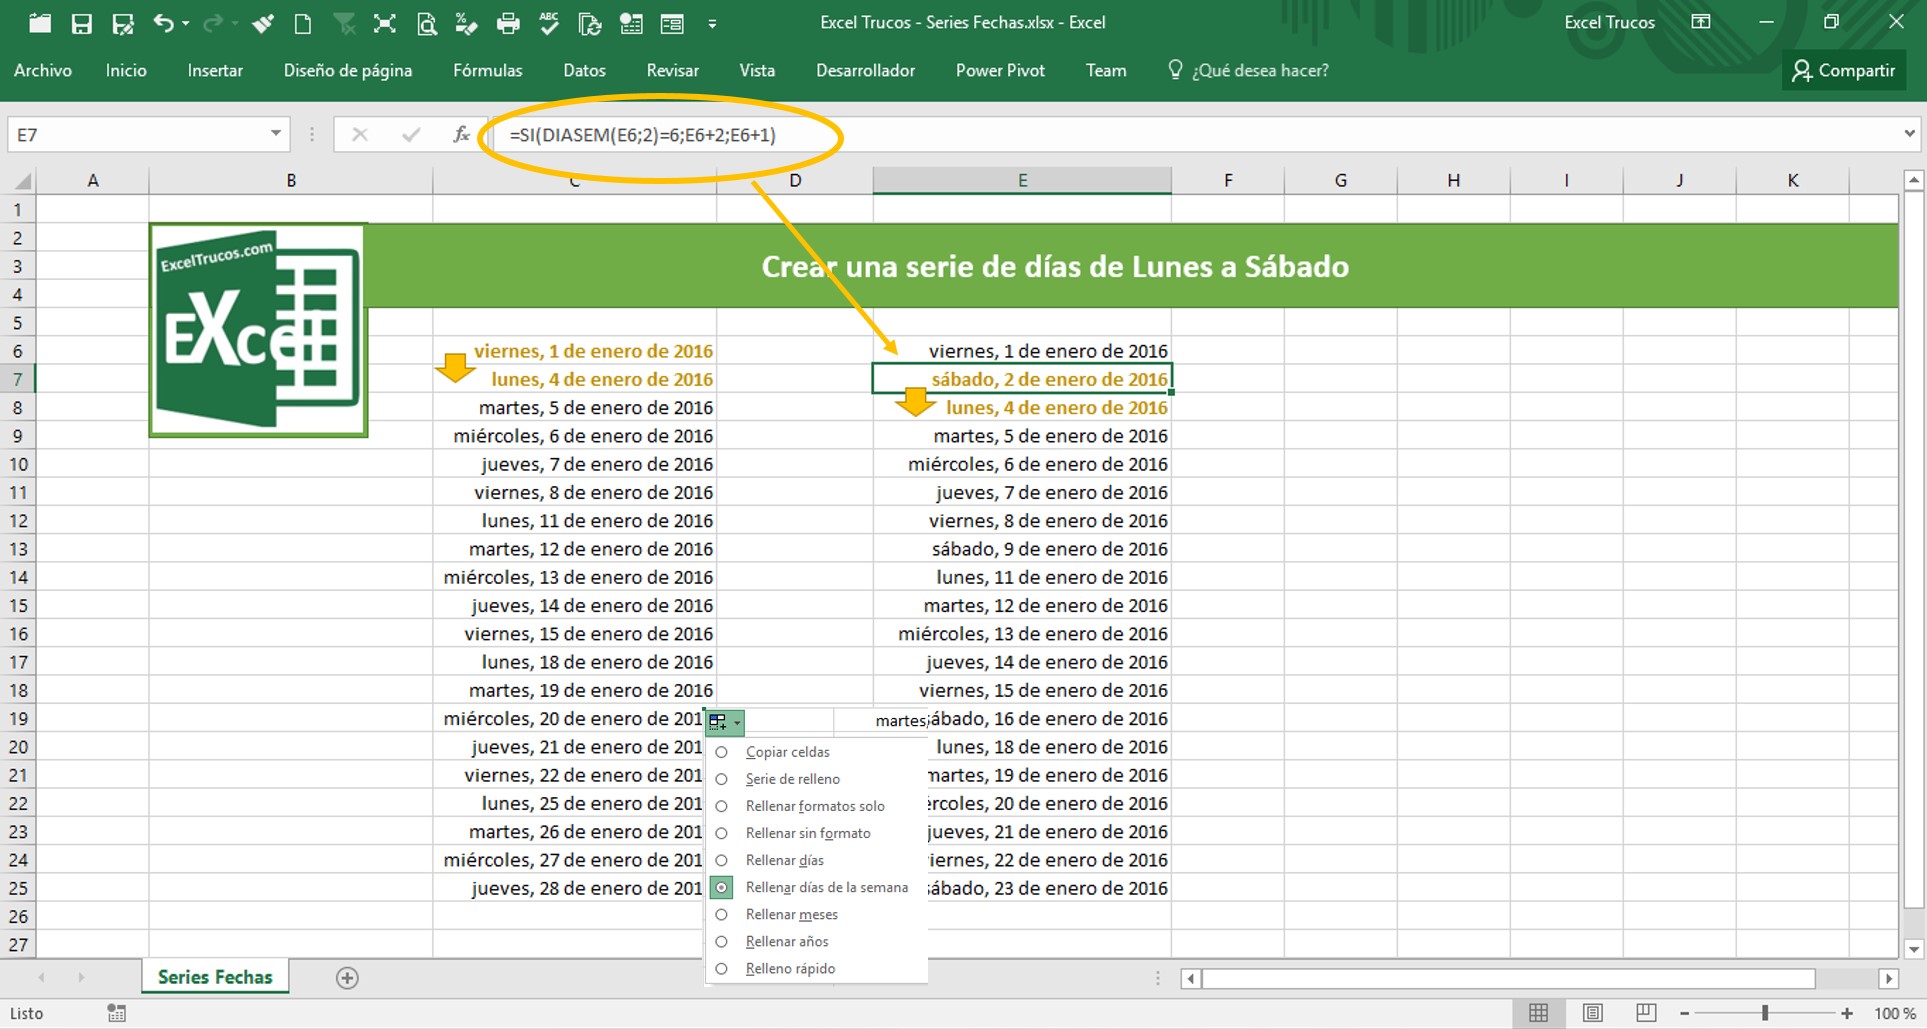Add a new sheet with plus button
Viewport: 1927px width, 1029px height.
(x=347, y=978)
